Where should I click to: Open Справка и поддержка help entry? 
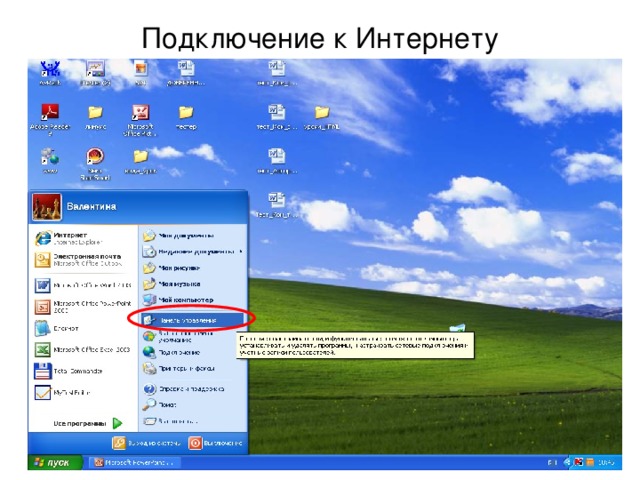click(184, 389)
